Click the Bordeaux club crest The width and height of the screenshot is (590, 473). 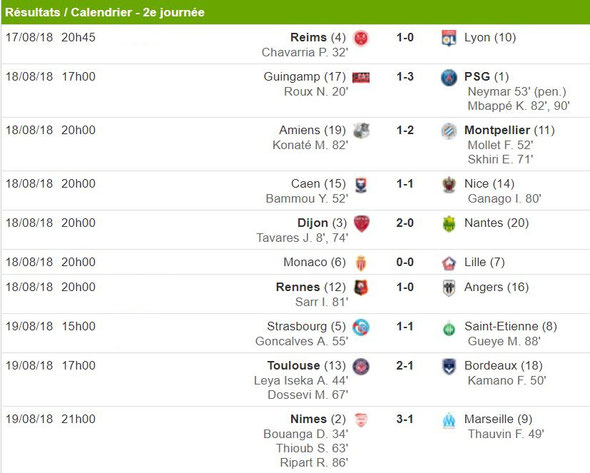[x=449, y=366]
